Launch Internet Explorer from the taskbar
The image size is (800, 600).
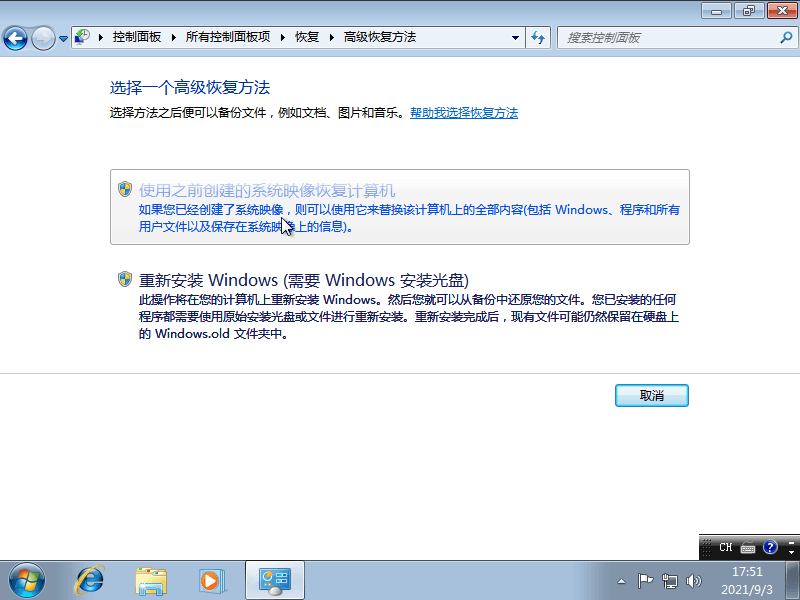point(91,579)
